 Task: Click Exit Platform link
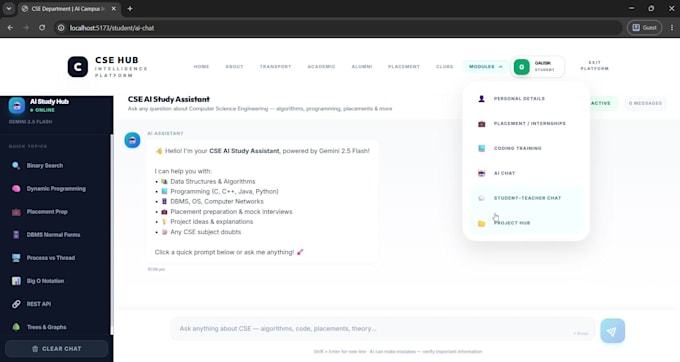pos(595,65)
